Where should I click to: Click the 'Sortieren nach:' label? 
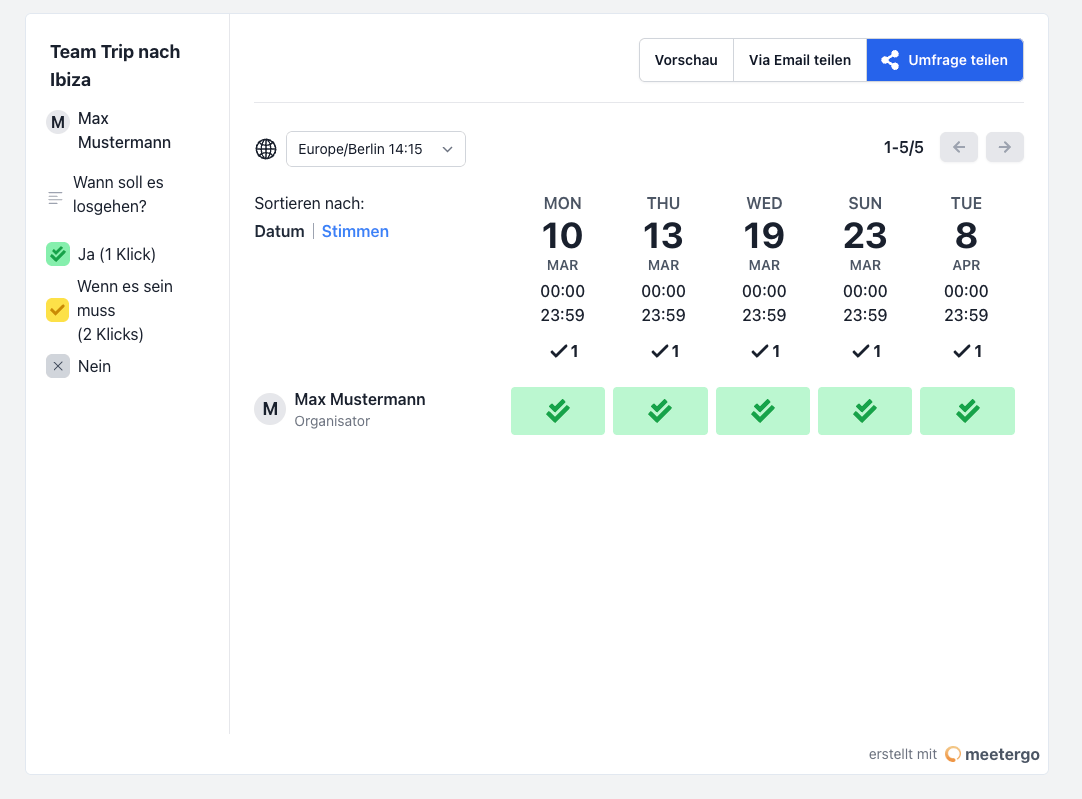(309, 204)
